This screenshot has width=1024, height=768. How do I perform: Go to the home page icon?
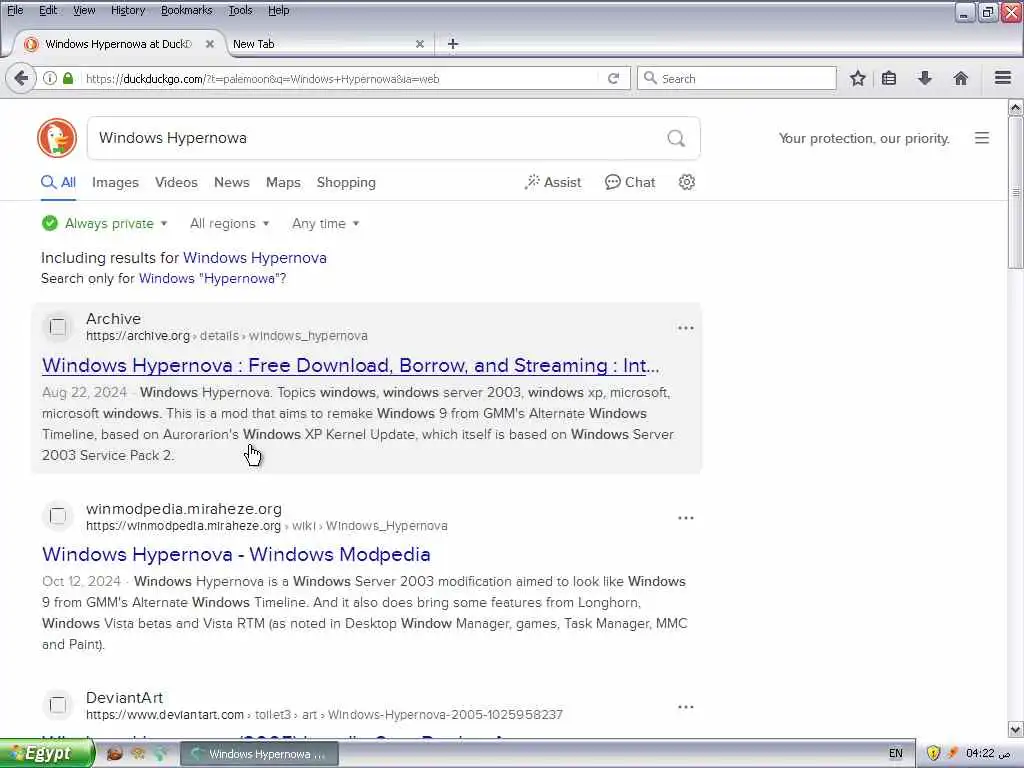(960, 78)
